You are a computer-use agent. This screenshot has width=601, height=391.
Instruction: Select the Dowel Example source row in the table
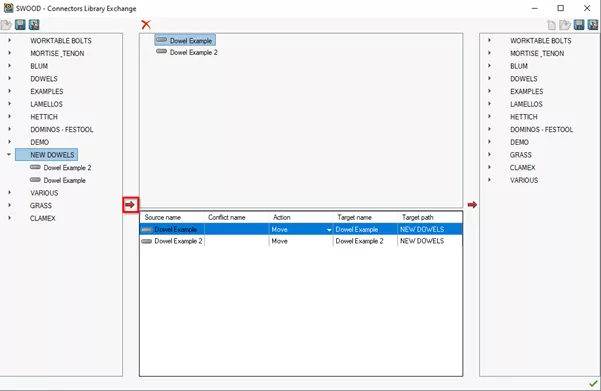172,229
